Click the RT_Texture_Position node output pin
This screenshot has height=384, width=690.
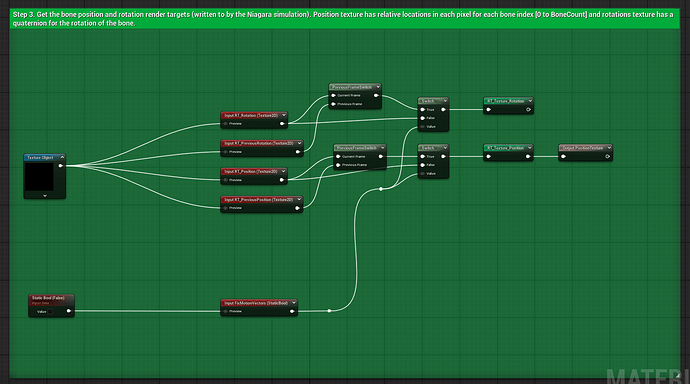tap(529, 157)
